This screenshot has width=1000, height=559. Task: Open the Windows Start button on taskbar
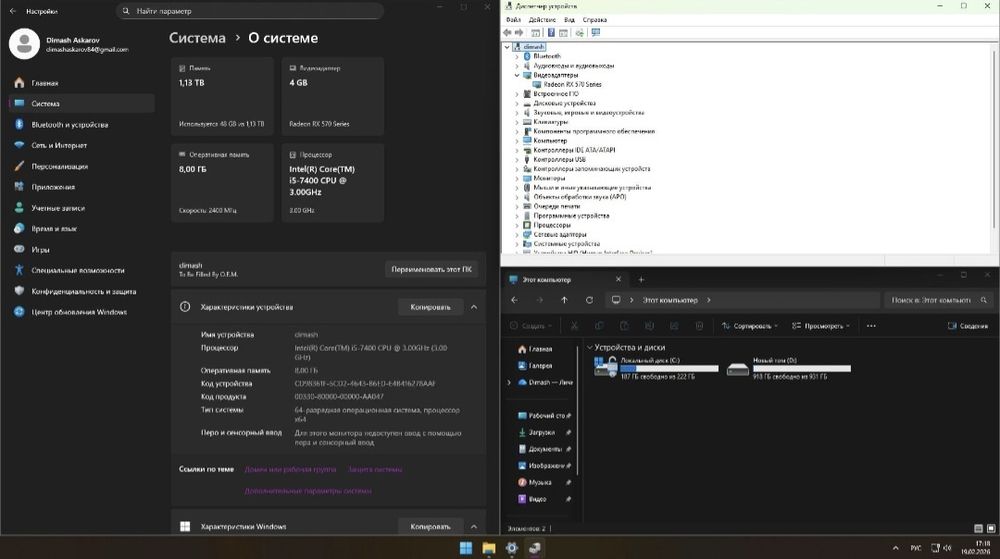(466, 548)
